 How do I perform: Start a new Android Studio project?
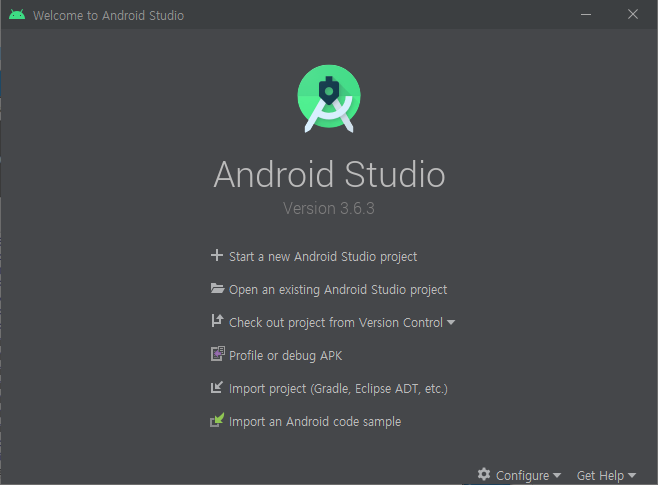(x=323, y=256)
